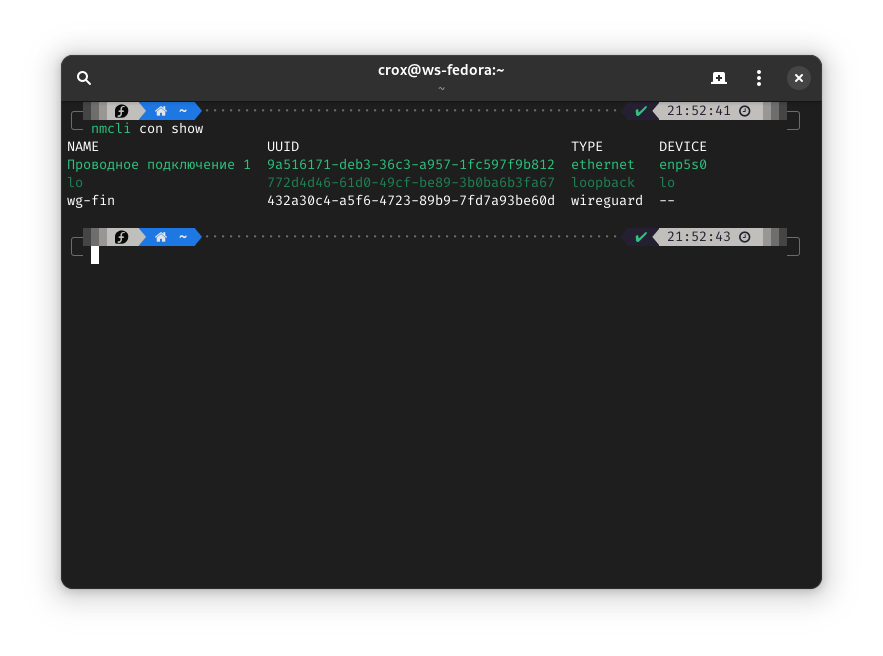The height and width of the screenshot is (656, 883).
Task: Click the '--' device value for wg-fin
Action: [667, 201]
